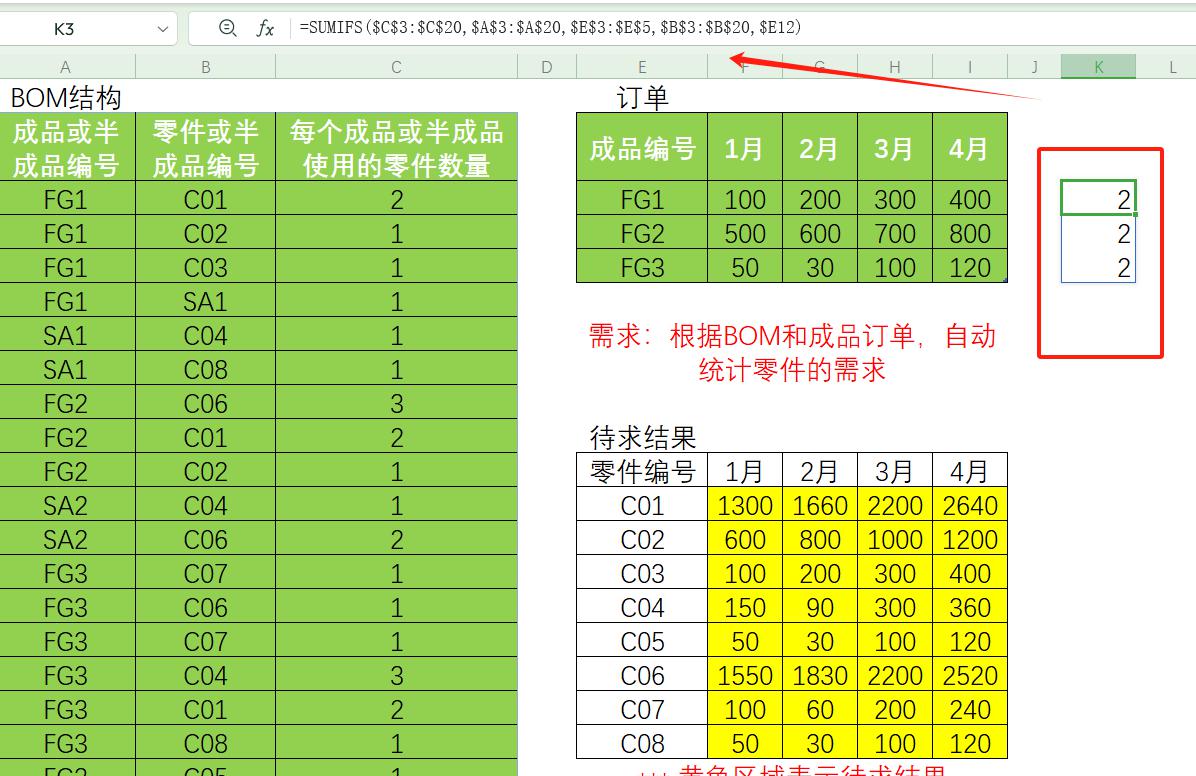Click header 每个成品或半成品使用的零件数量

[x=397, y=147]
